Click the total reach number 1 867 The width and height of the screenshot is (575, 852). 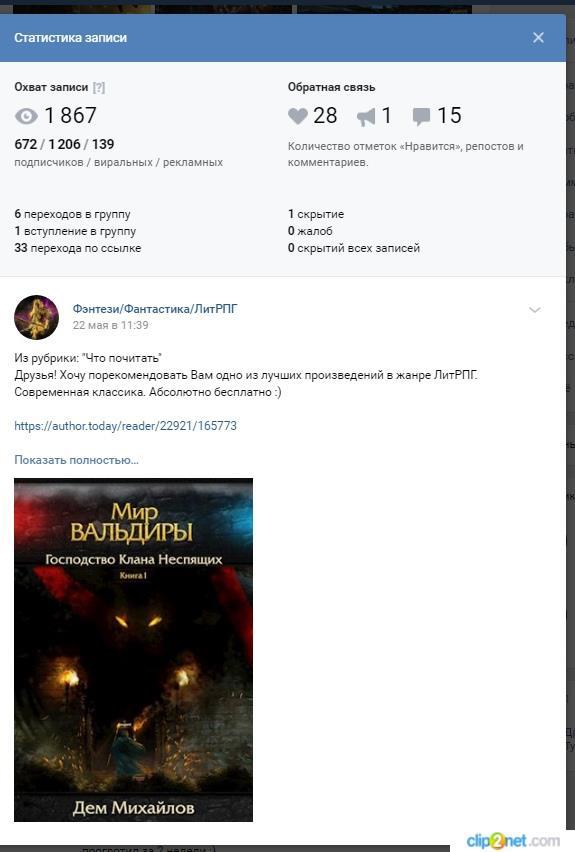pos(71,116)
